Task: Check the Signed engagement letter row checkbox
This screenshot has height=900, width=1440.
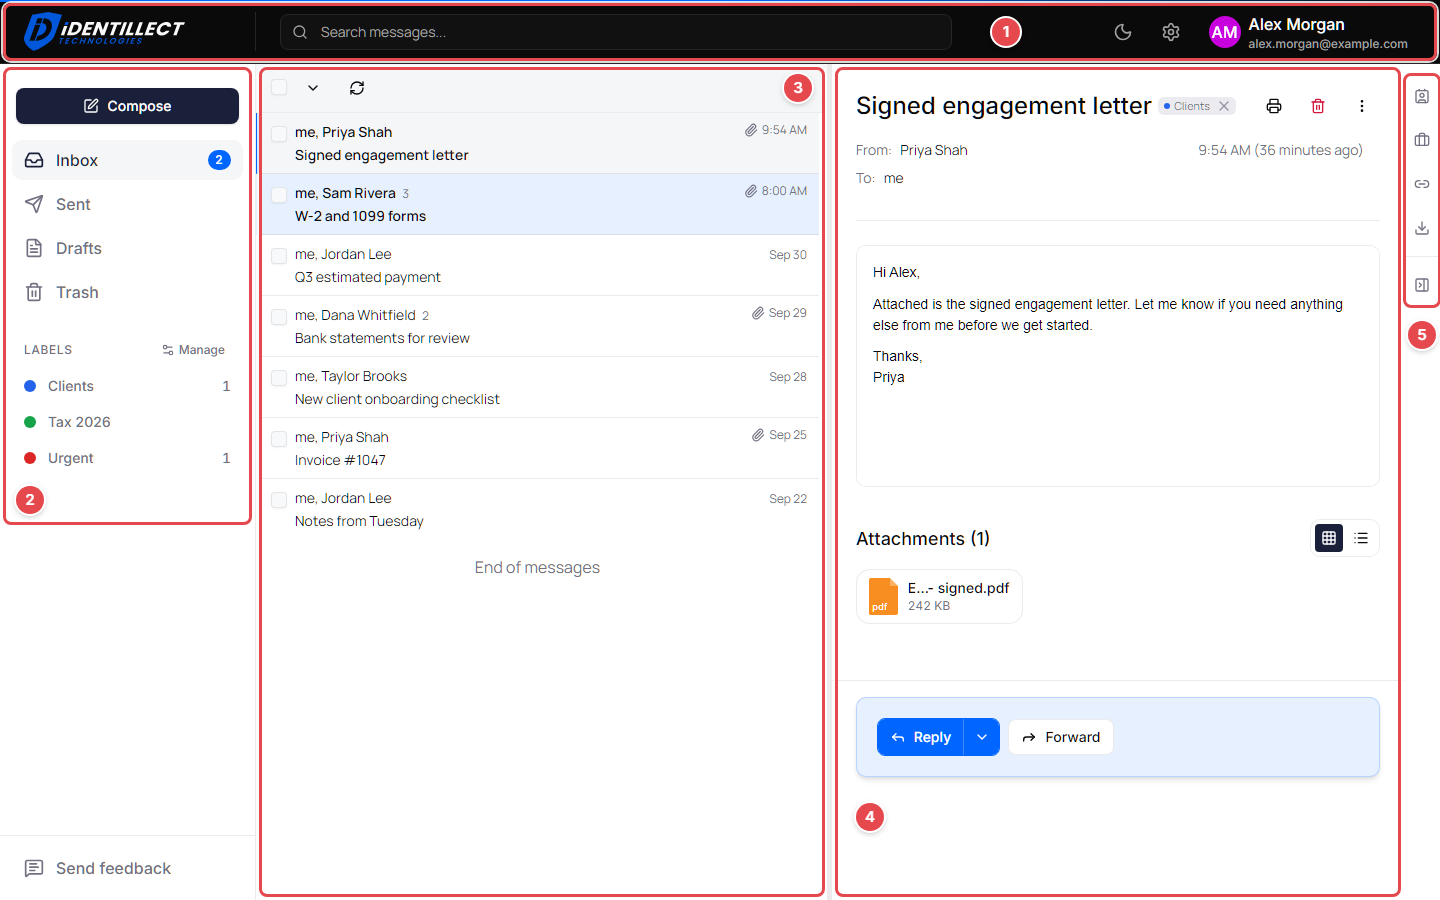Action: click(x=279, y=133)
